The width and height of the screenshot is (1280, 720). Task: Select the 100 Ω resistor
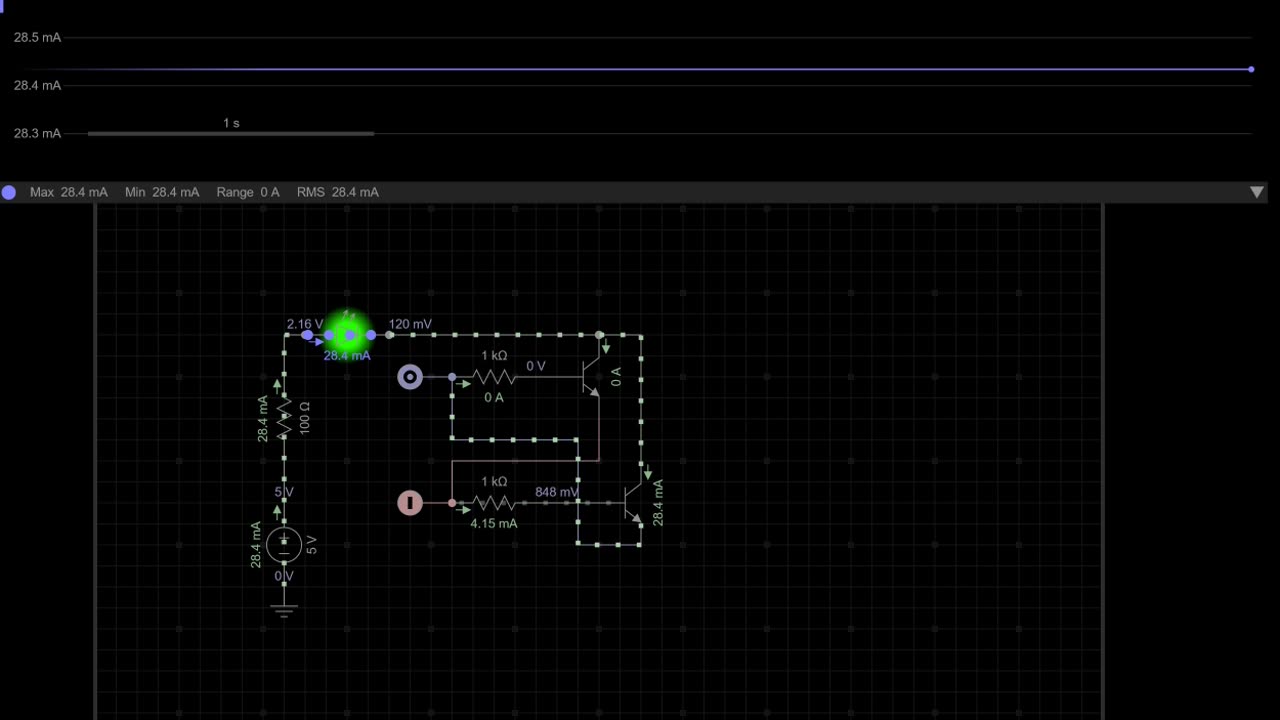(x=284, y=418)
